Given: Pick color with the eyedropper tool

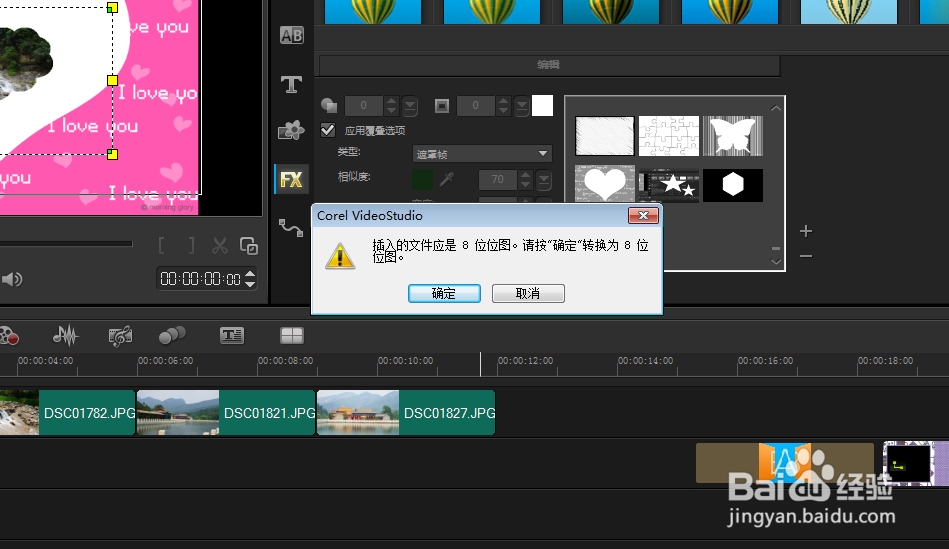Looking at the screenshot, I should point(447,179).
